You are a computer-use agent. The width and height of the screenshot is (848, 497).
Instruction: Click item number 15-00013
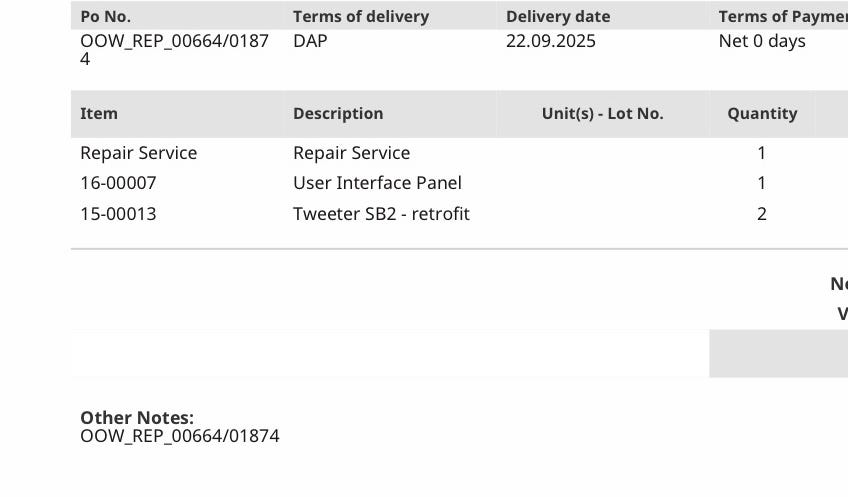[118, 214]
